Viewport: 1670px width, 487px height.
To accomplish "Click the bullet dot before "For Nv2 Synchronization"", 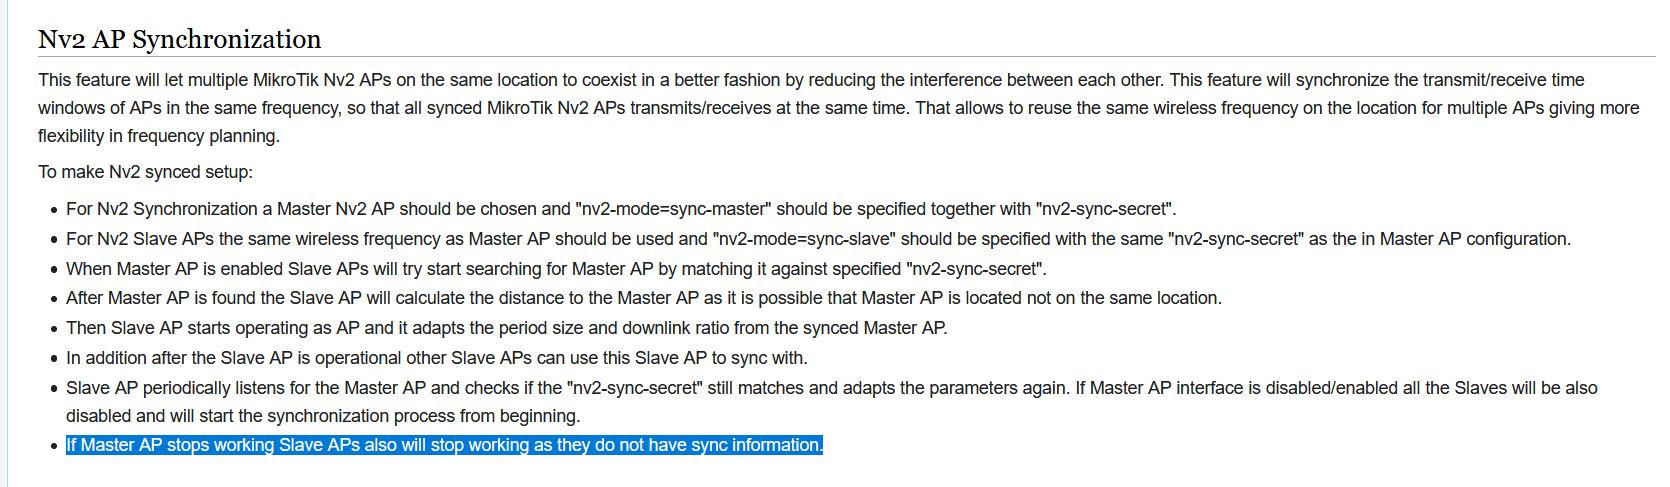I will coord(54,210).
